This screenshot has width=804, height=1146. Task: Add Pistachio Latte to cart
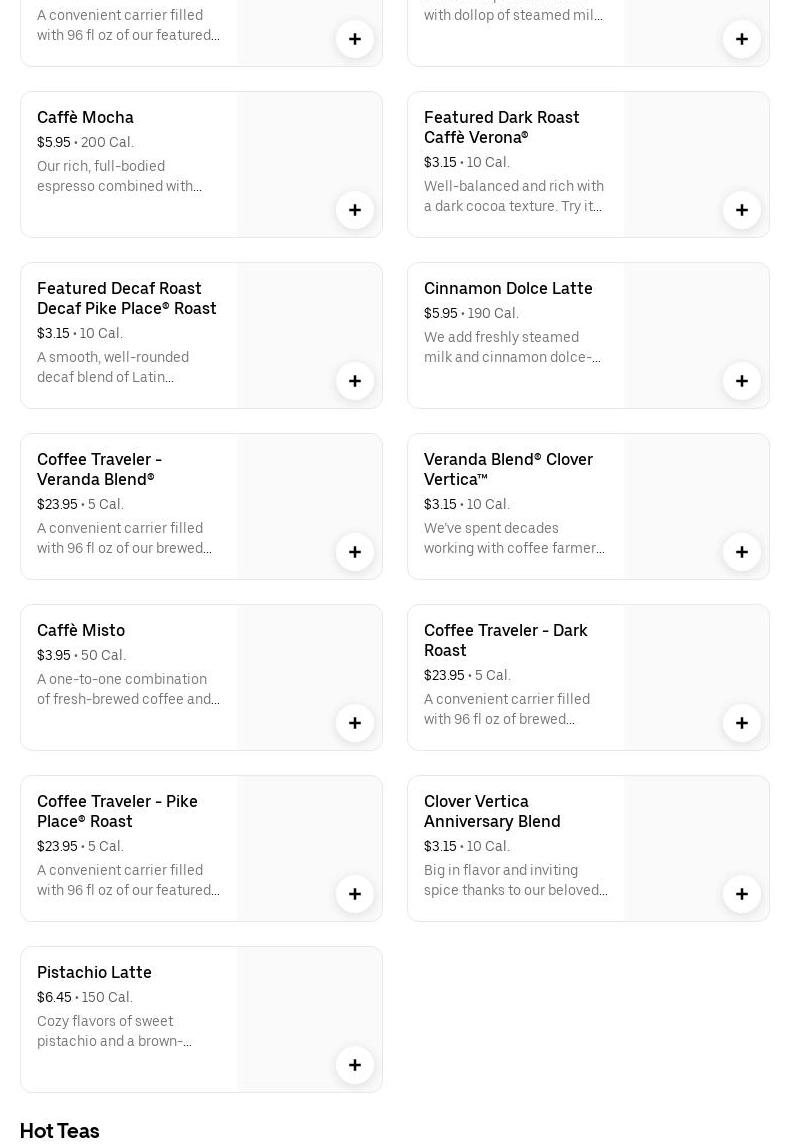355,1065
